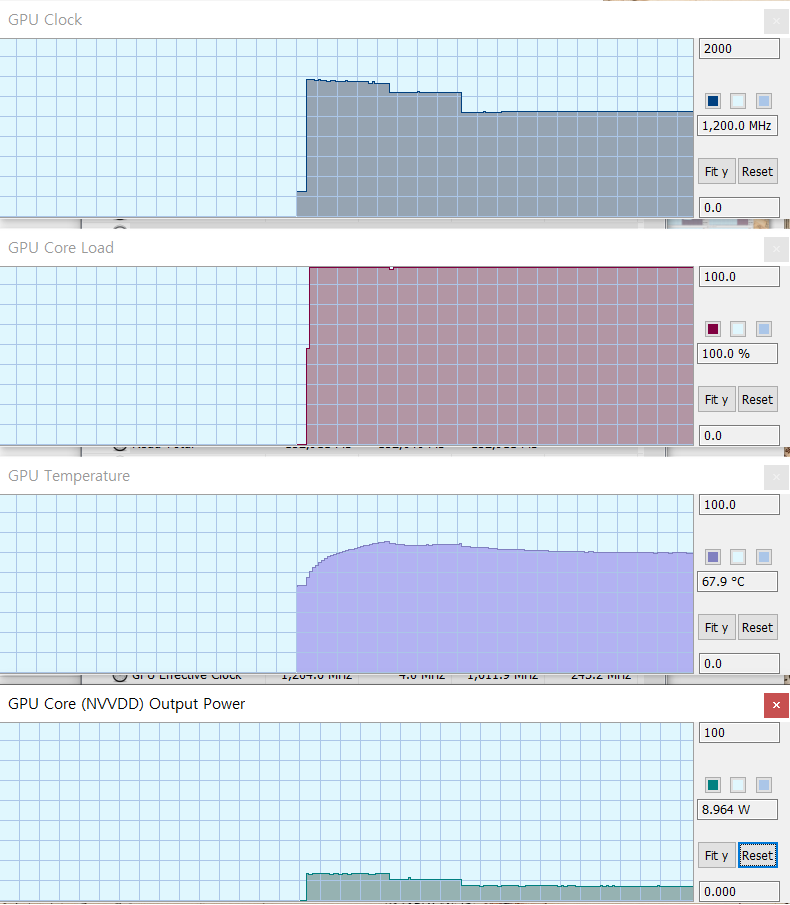Click the GPU Core Load maroon line color swatch
Viewport: 790px width, 905px height.
(713, 329)
